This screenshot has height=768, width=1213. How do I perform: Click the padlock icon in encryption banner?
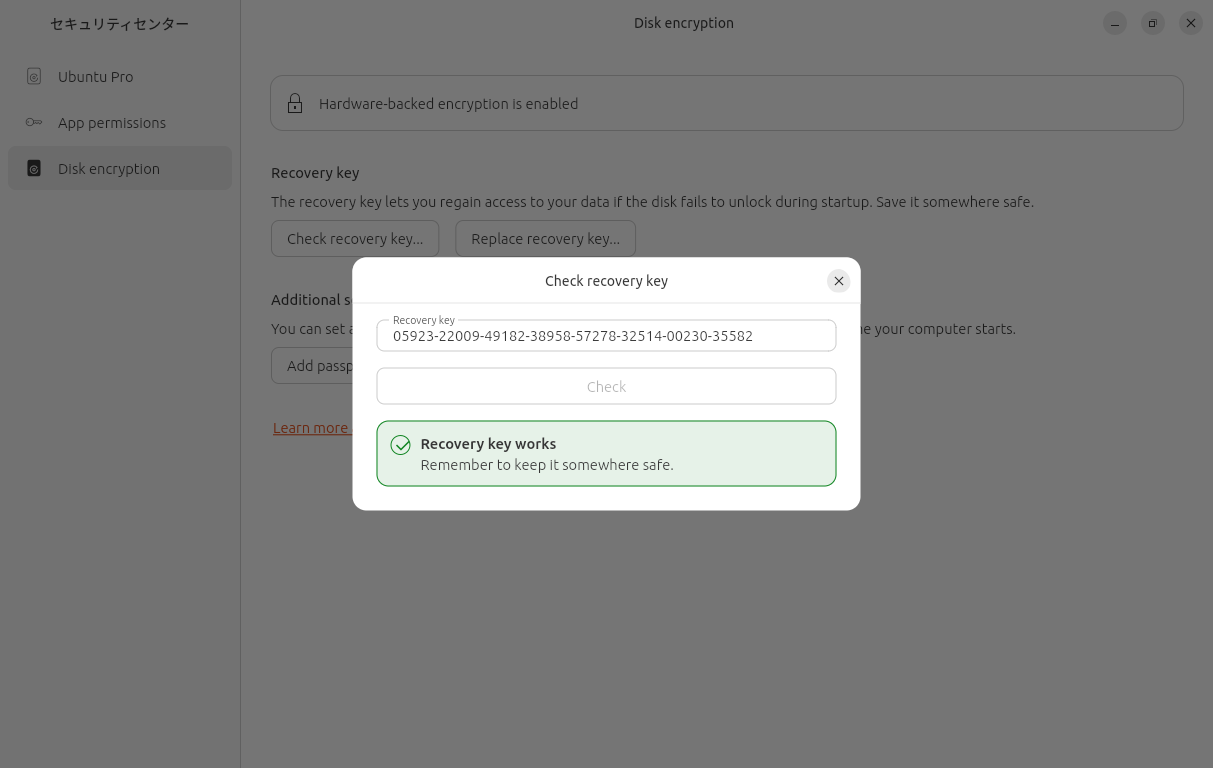(295, 104)
